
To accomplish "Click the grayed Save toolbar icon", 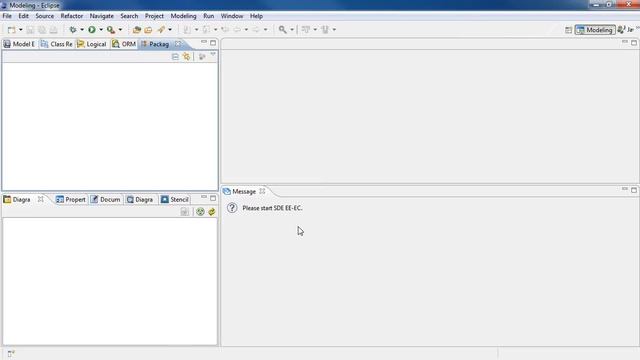I will point(30,30).
